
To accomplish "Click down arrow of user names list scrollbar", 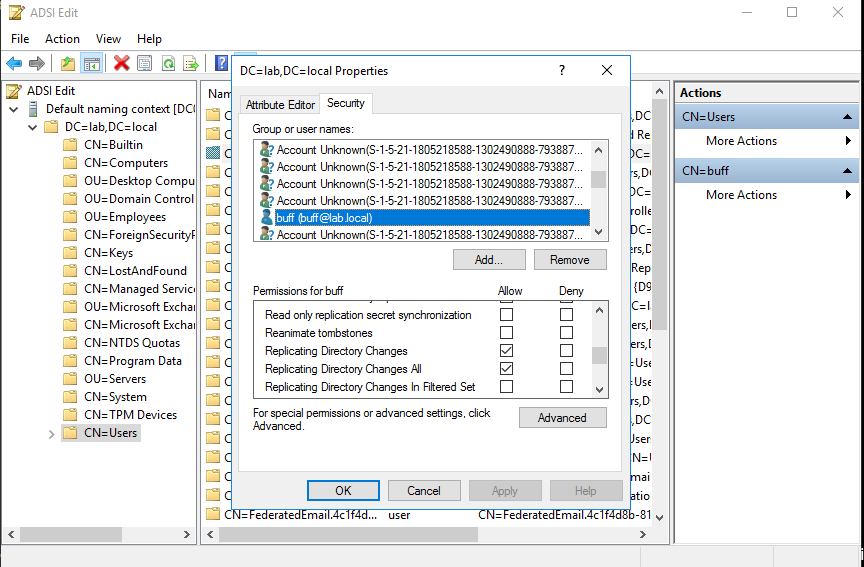I will coord(599,233).
